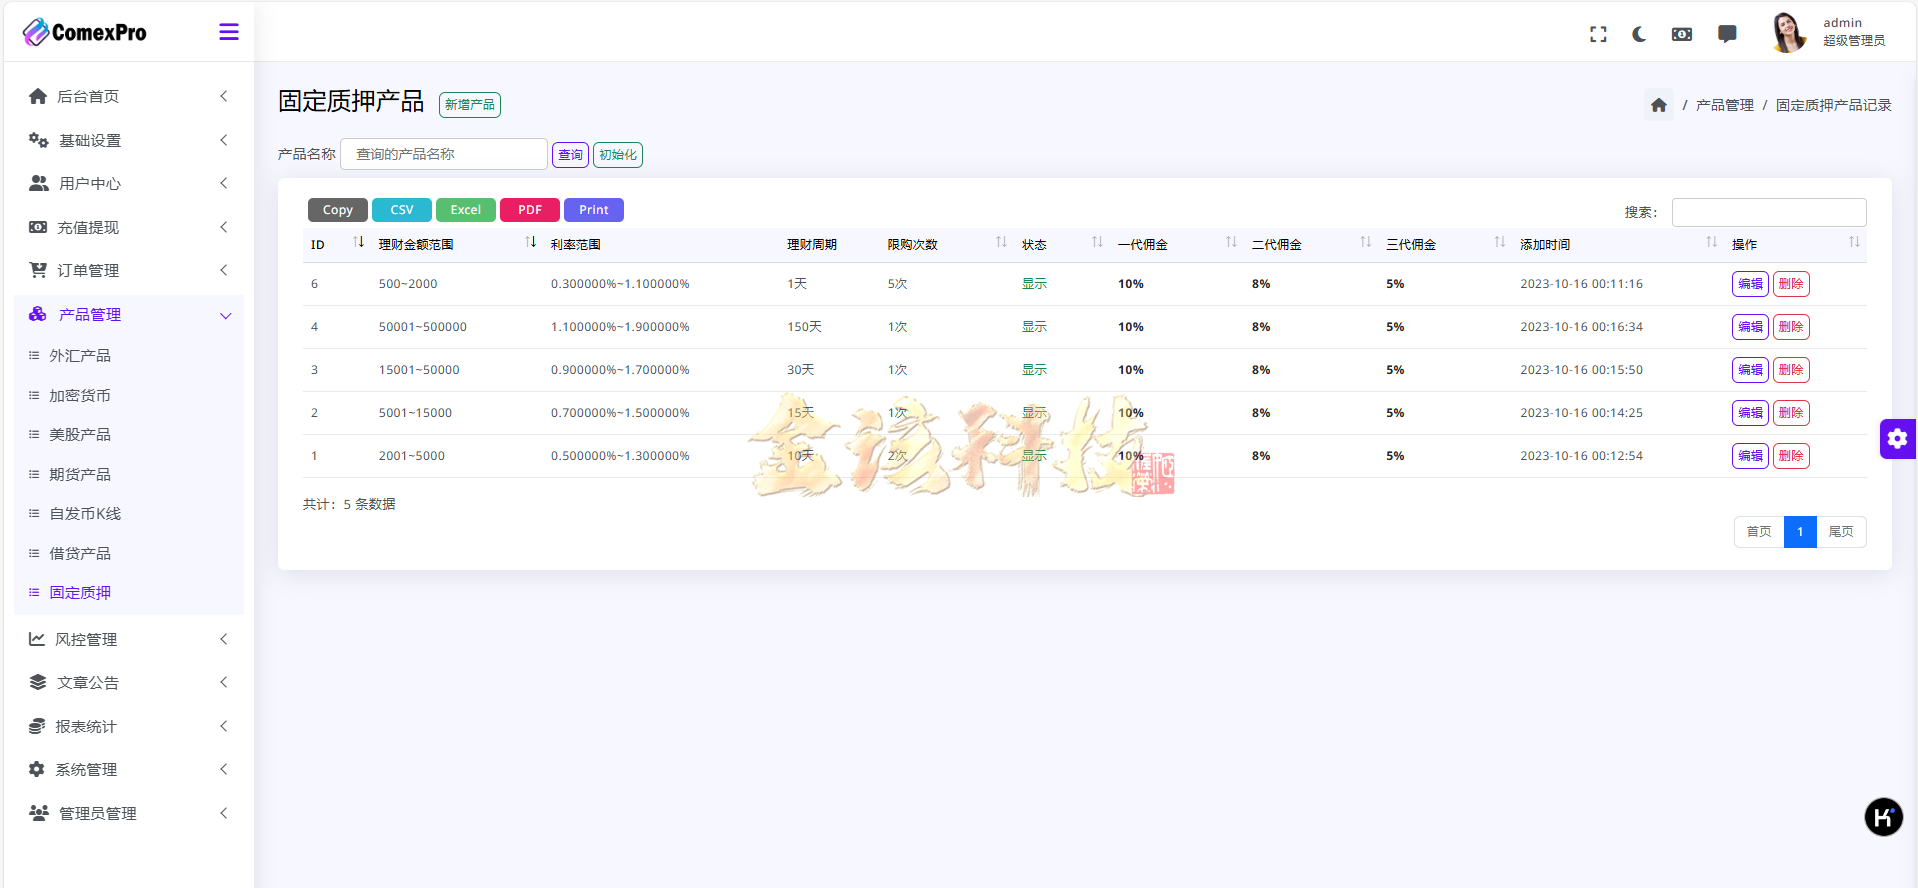Select page 1 in pagination
1918x888 pixels.
pos(1800,532)
